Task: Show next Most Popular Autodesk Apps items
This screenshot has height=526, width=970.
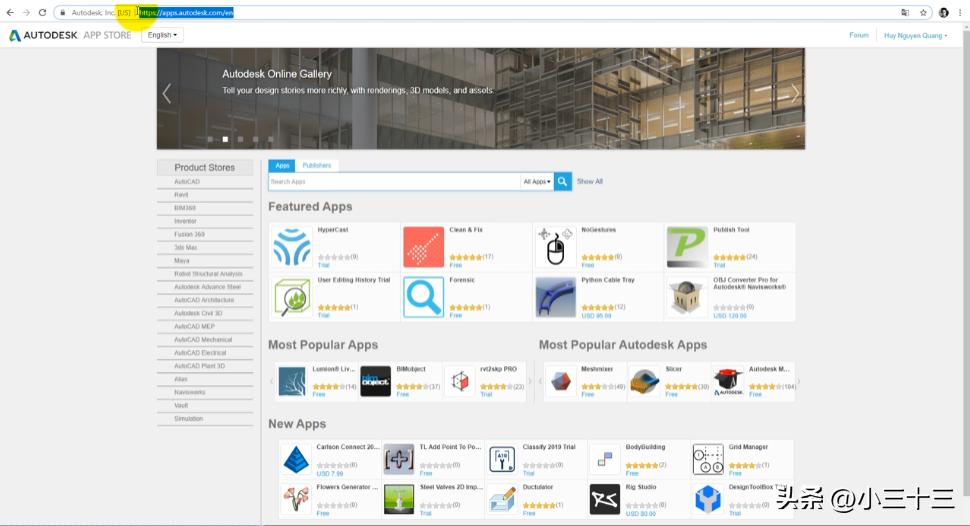Action: (x=799, y=381)
